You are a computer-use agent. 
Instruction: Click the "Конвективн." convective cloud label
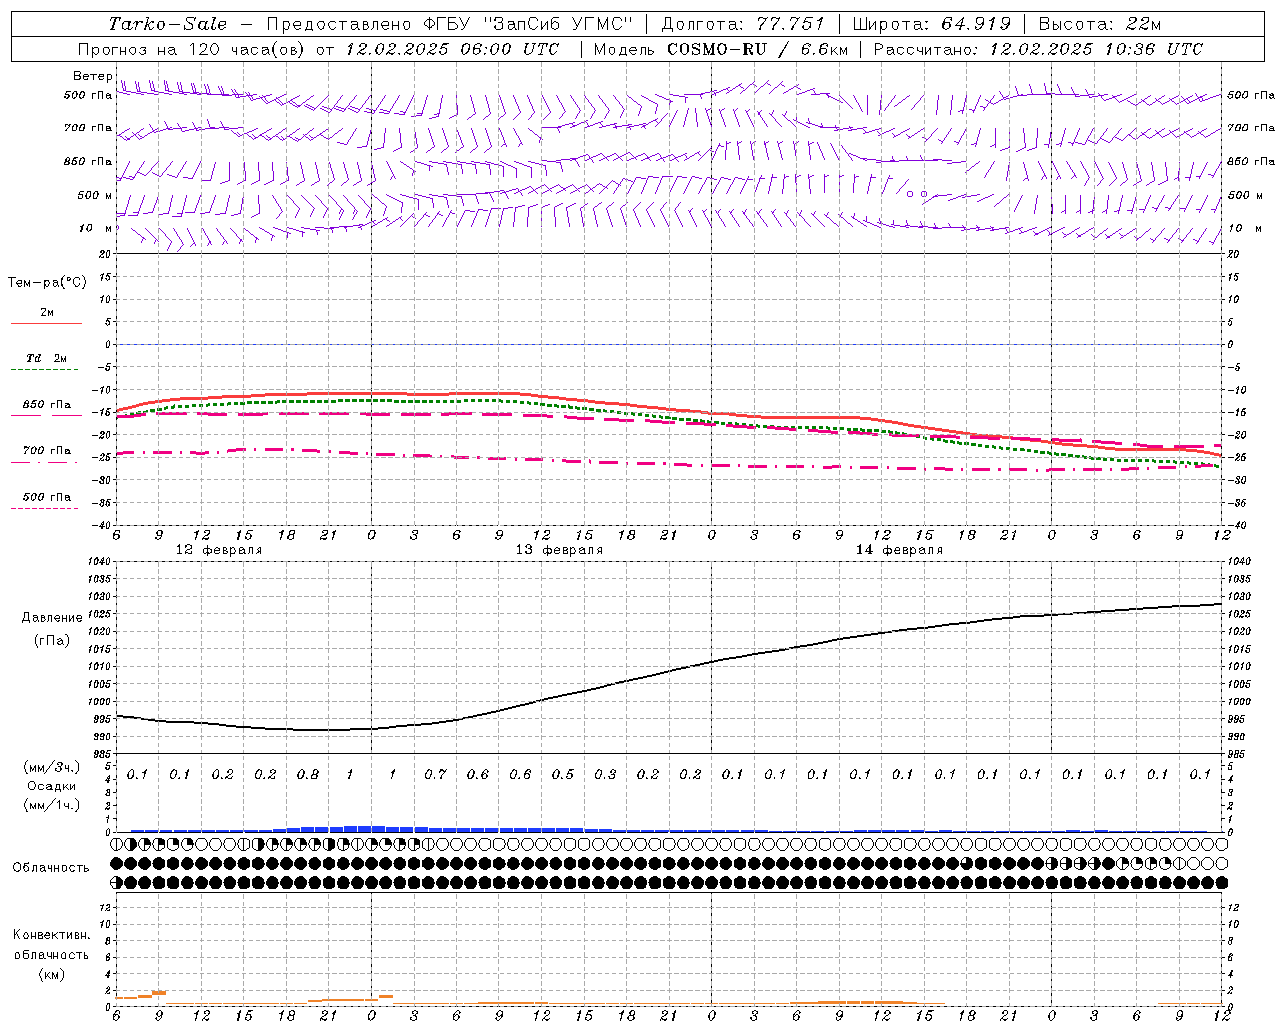tap(51, 935)
